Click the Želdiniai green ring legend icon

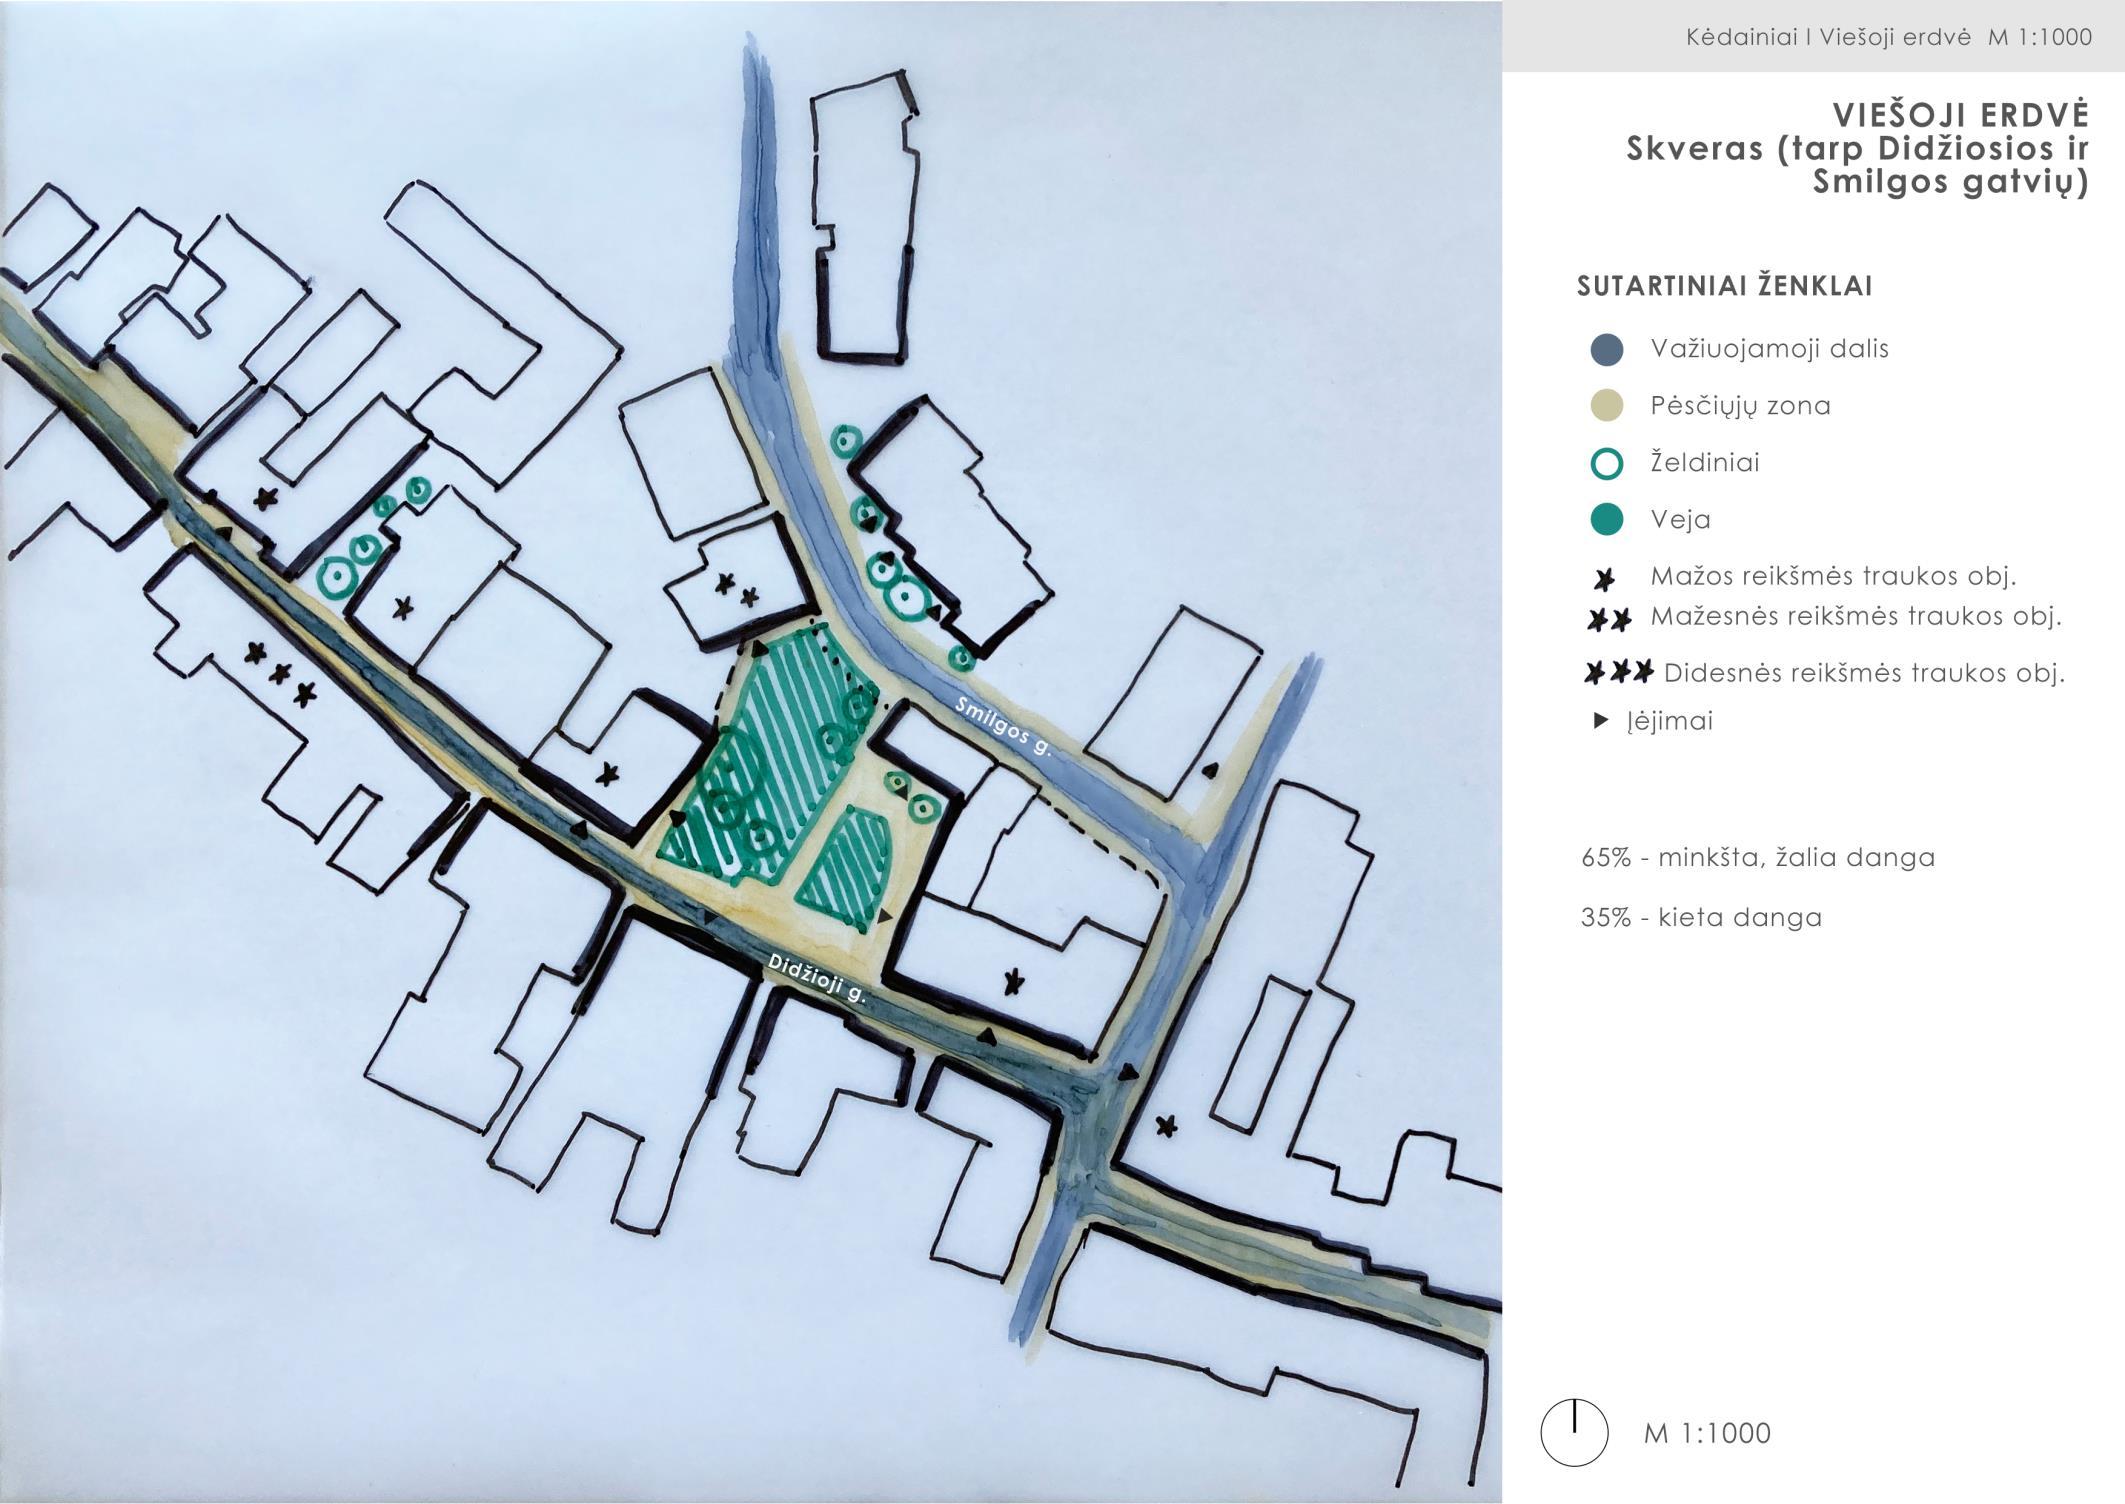[1606, 463]
